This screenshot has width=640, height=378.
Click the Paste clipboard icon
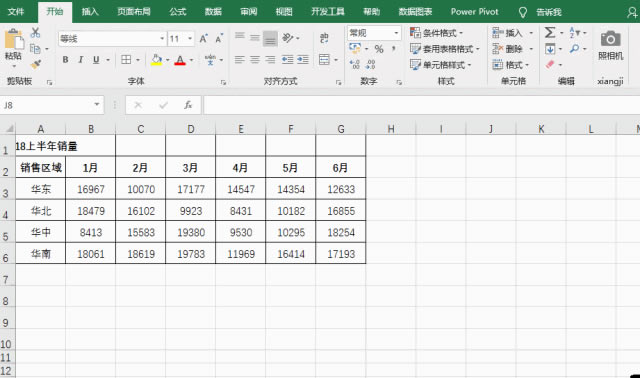click(14, 40)
